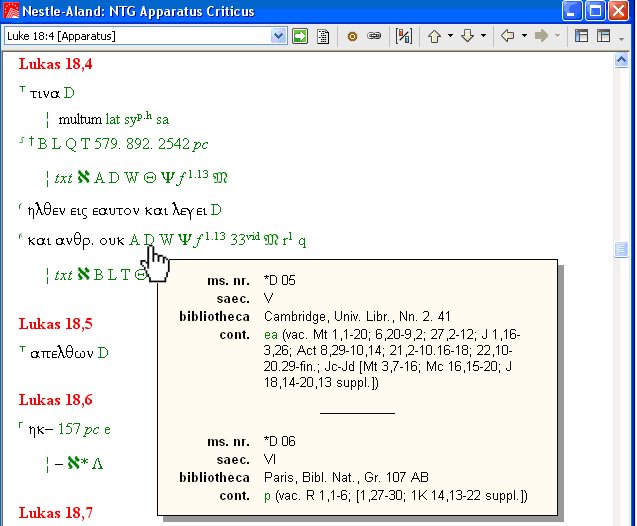Open the toolbar options dropdown at far right

click(x=622, y=39)
